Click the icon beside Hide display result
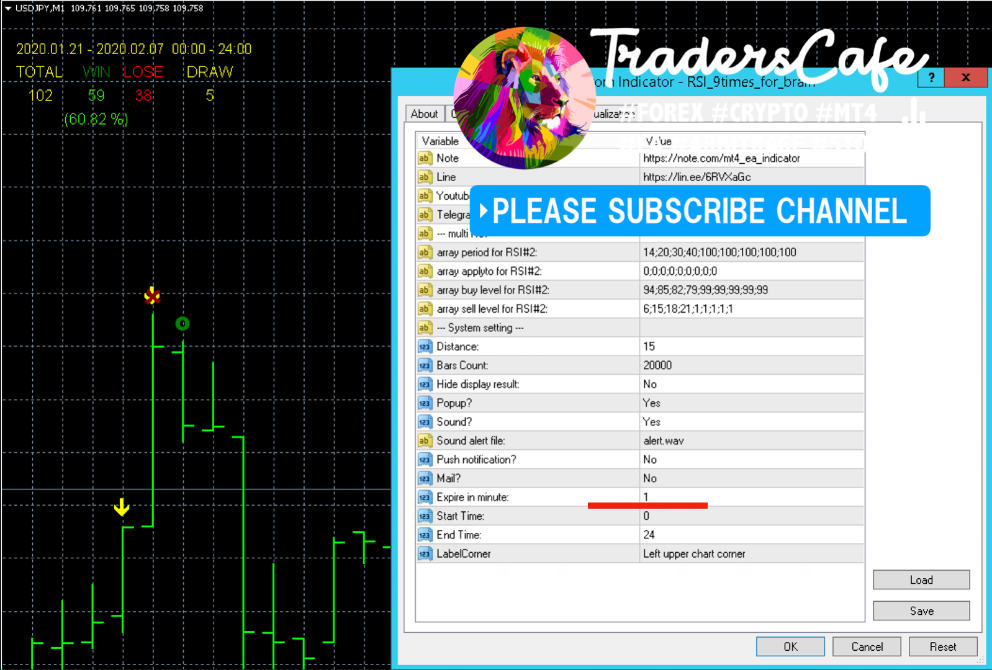Viewport: 992px width, 670px height. tap(425, 385)
